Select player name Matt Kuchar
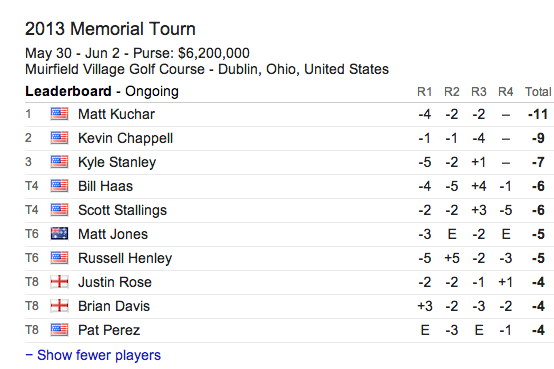The width and height of the screenshot is (554, 369). click(x=116, y=114)
